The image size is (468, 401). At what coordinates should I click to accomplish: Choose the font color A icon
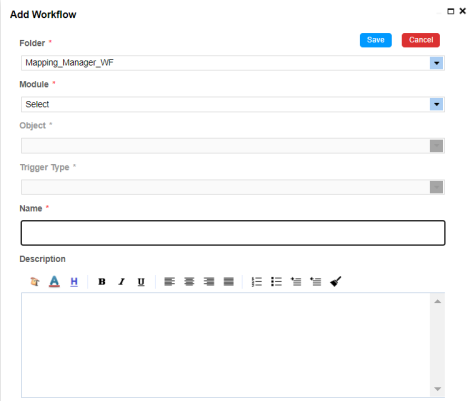pos(54,282)
